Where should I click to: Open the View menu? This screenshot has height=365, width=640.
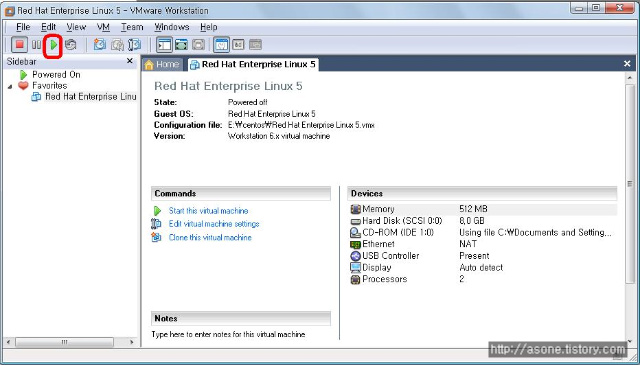(x=76, y=27)
